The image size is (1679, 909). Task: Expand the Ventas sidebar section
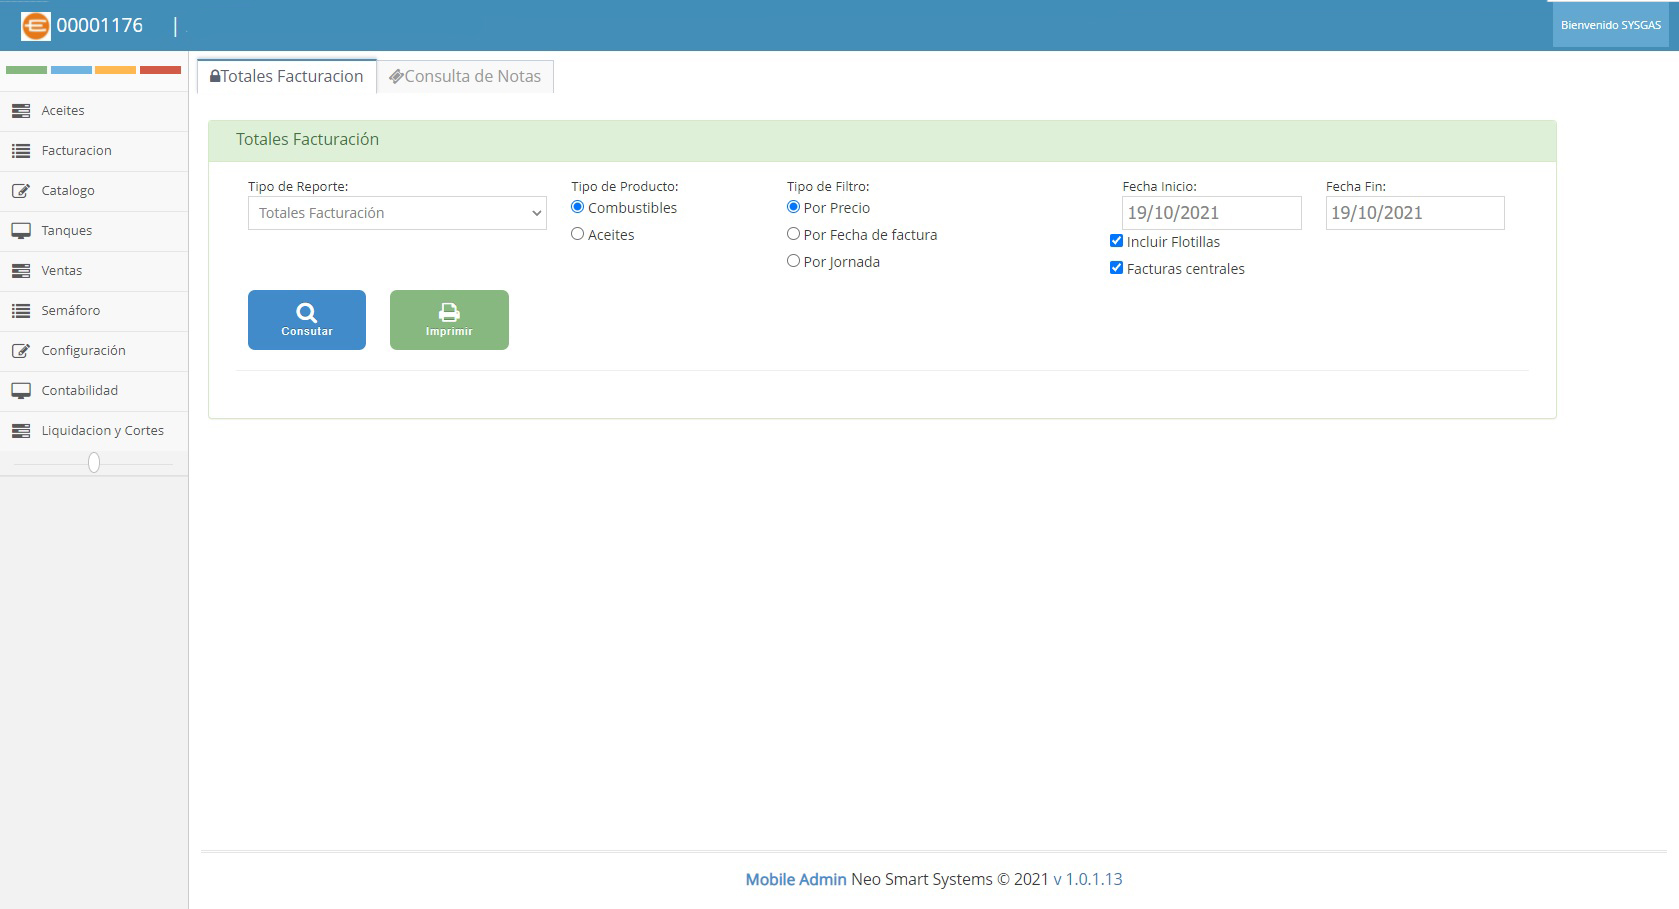pyautogui.click(x=62, y=271)
